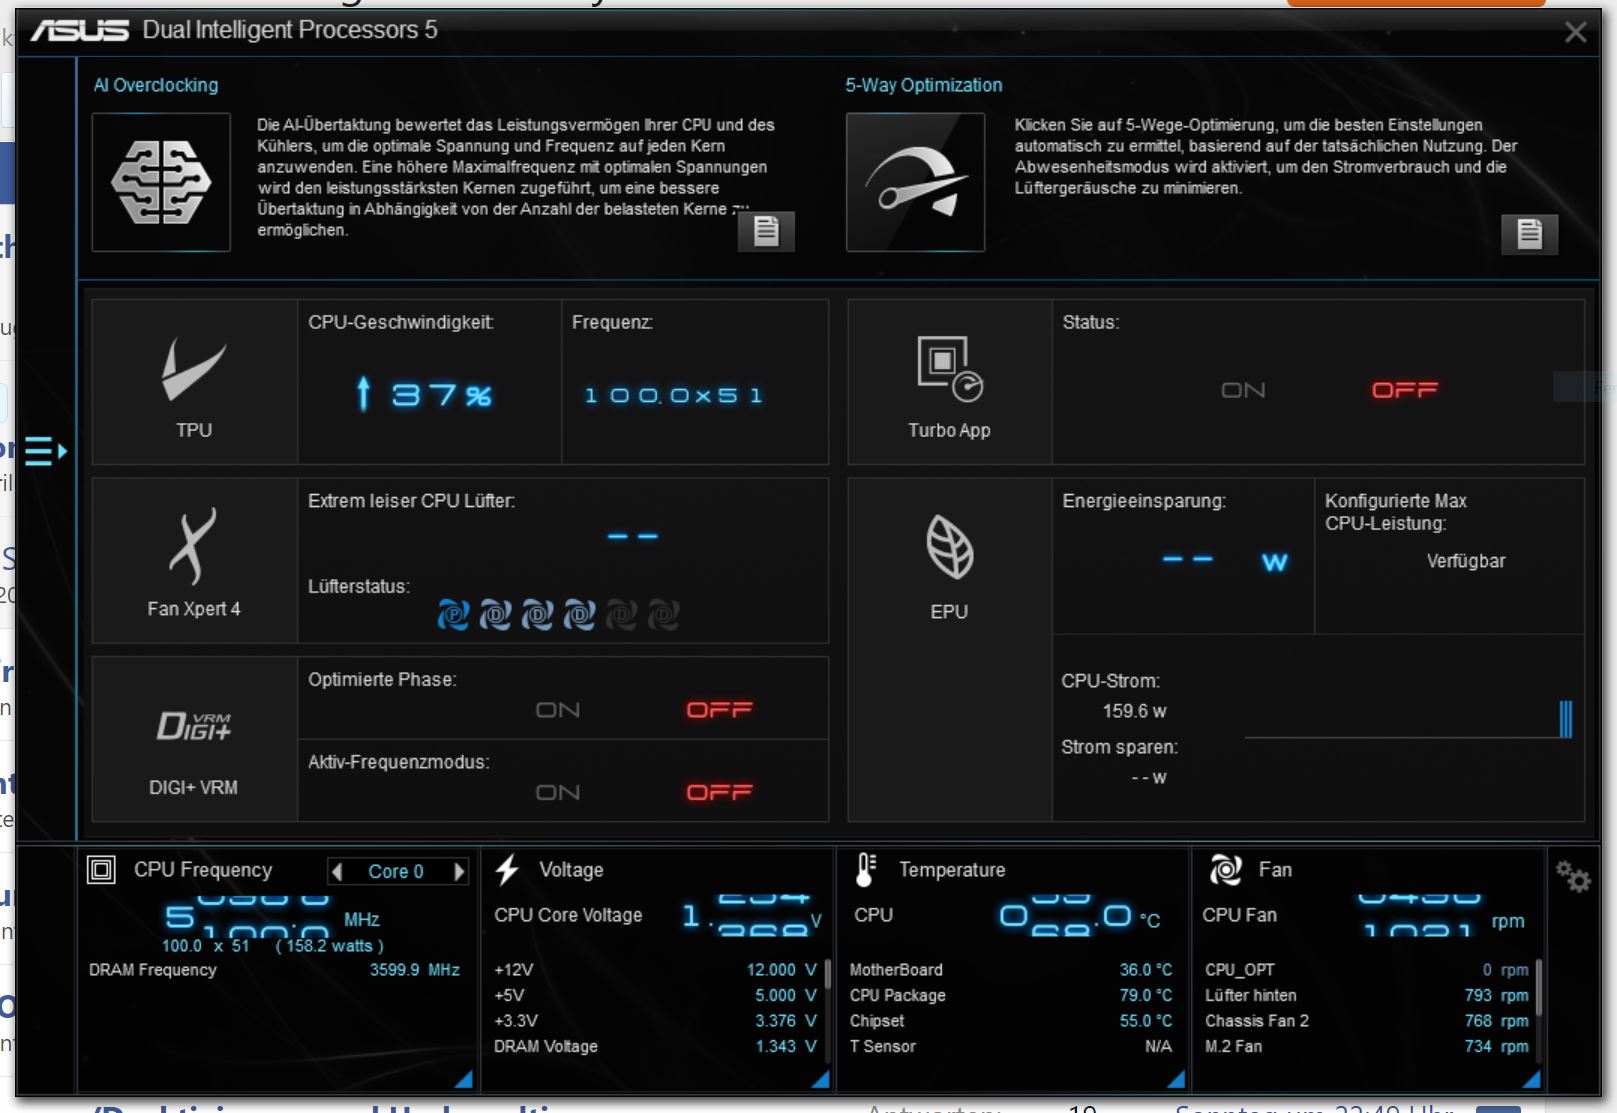The image size is (1617, 1113).
Task: Click the Fan monitor icon
Action: point(1225,870)
